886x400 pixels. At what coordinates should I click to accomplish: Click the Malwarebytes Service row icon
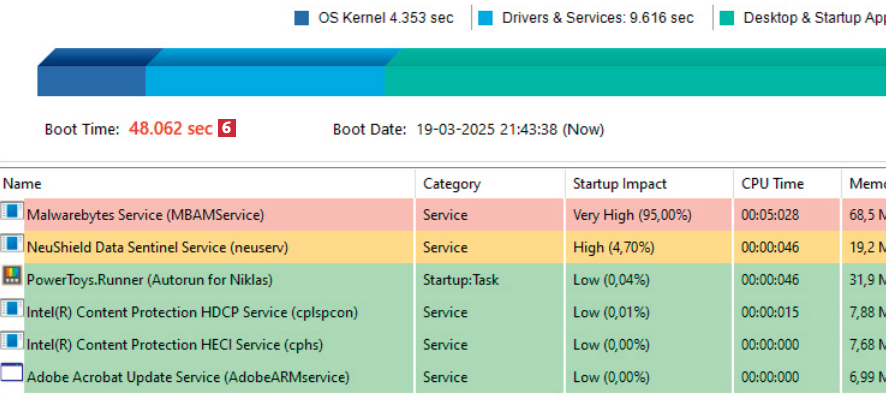pos(12,214)
